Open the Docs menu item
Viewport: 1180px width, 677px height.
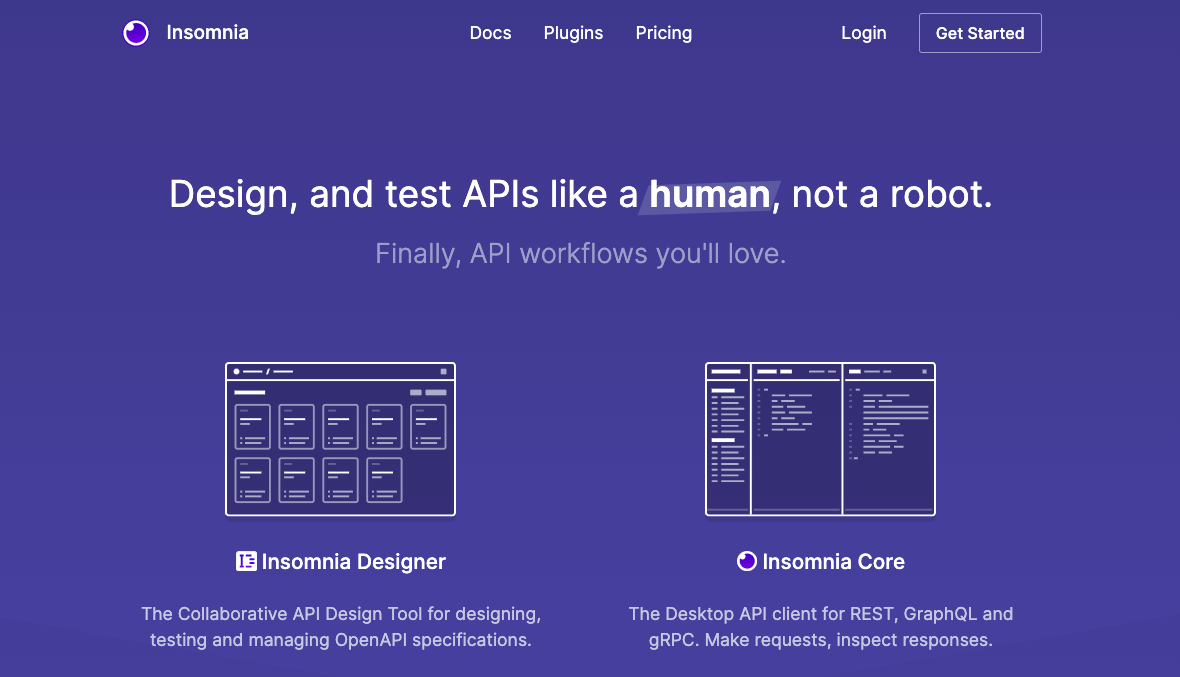(491, 33)
